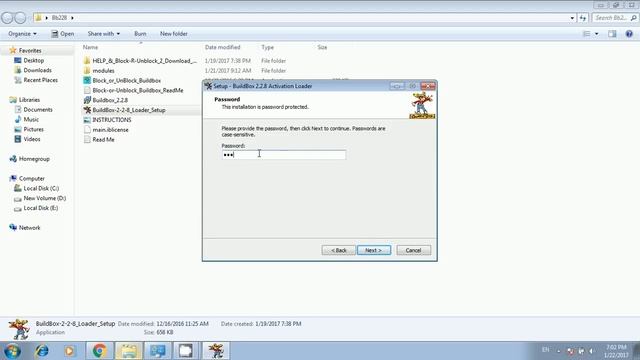The height and width of the screenshot is (360, 640).
Task: Sort by the Type column header
Action: point(267,47)
